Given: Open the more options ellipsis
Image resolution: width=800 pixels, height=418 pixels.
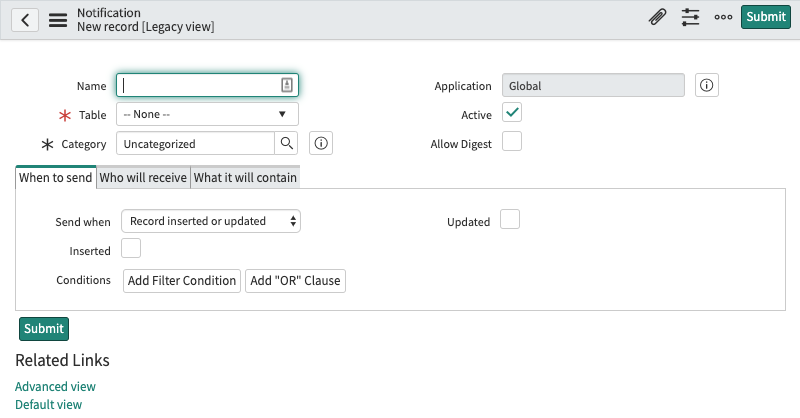Looking at the screenshot, I should (x=723, y=17).
